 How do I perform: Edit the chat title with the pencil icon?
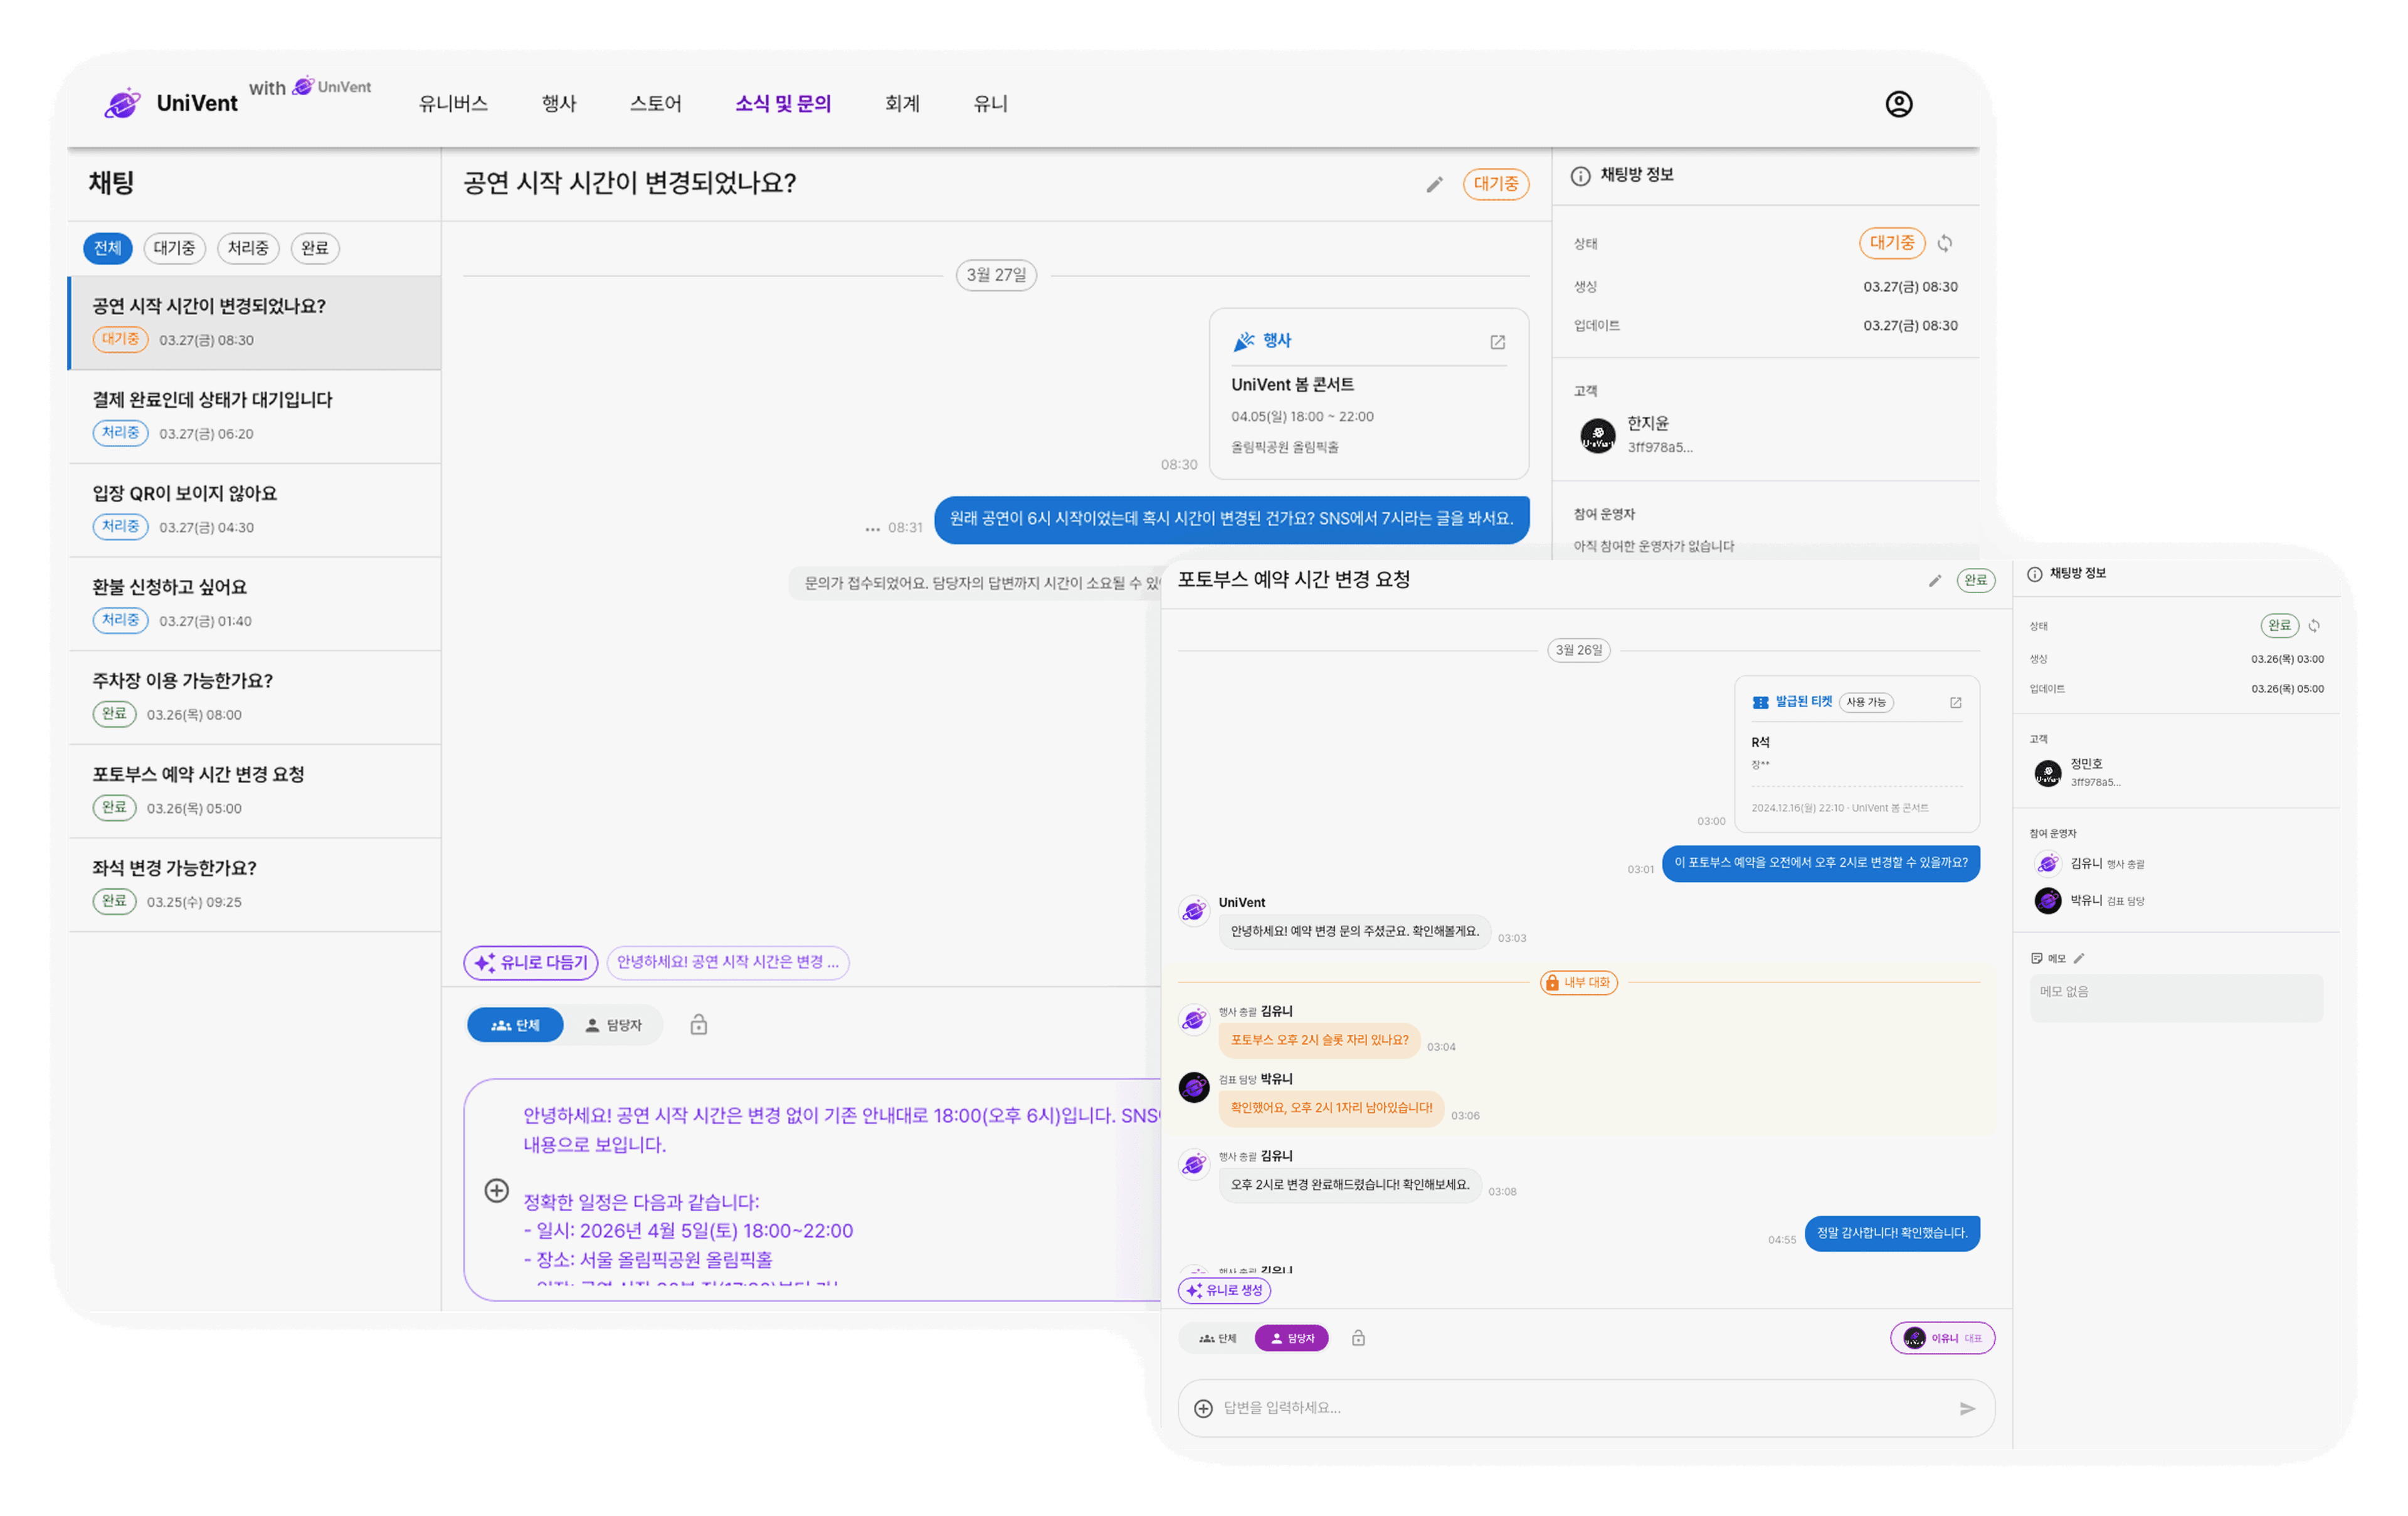point(1435,185)
